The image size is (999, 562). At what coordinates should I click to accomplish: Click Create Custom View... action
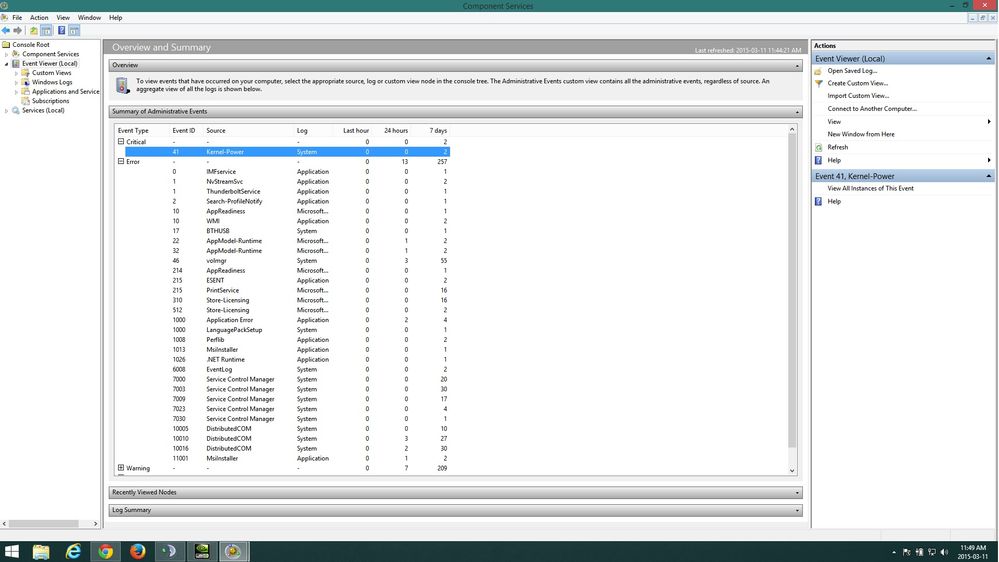[858, 83]
